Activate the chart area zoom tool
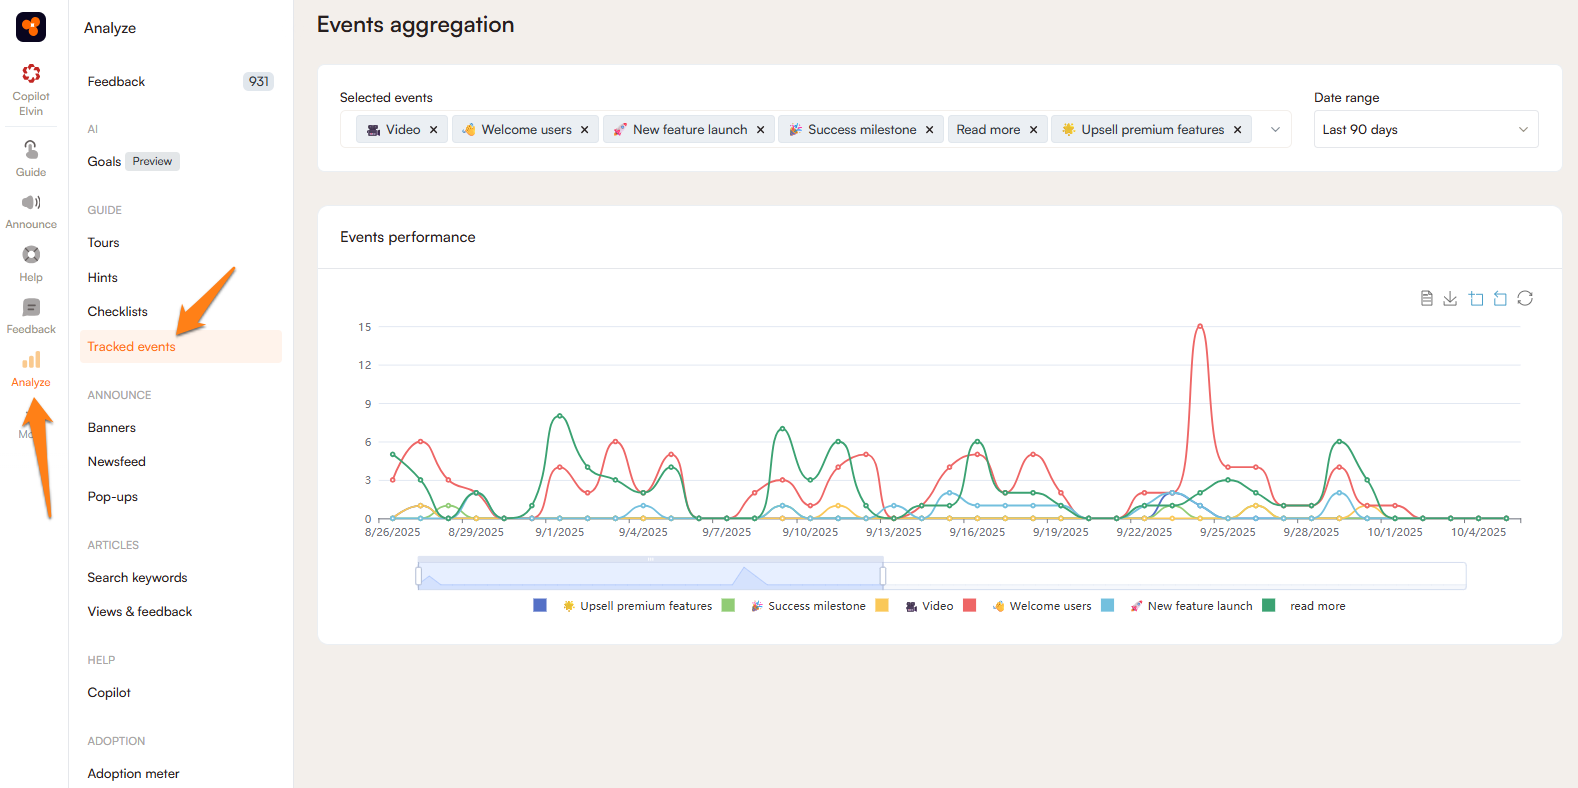This screenshot has height=788, width=1578. tap(1476, 298)
